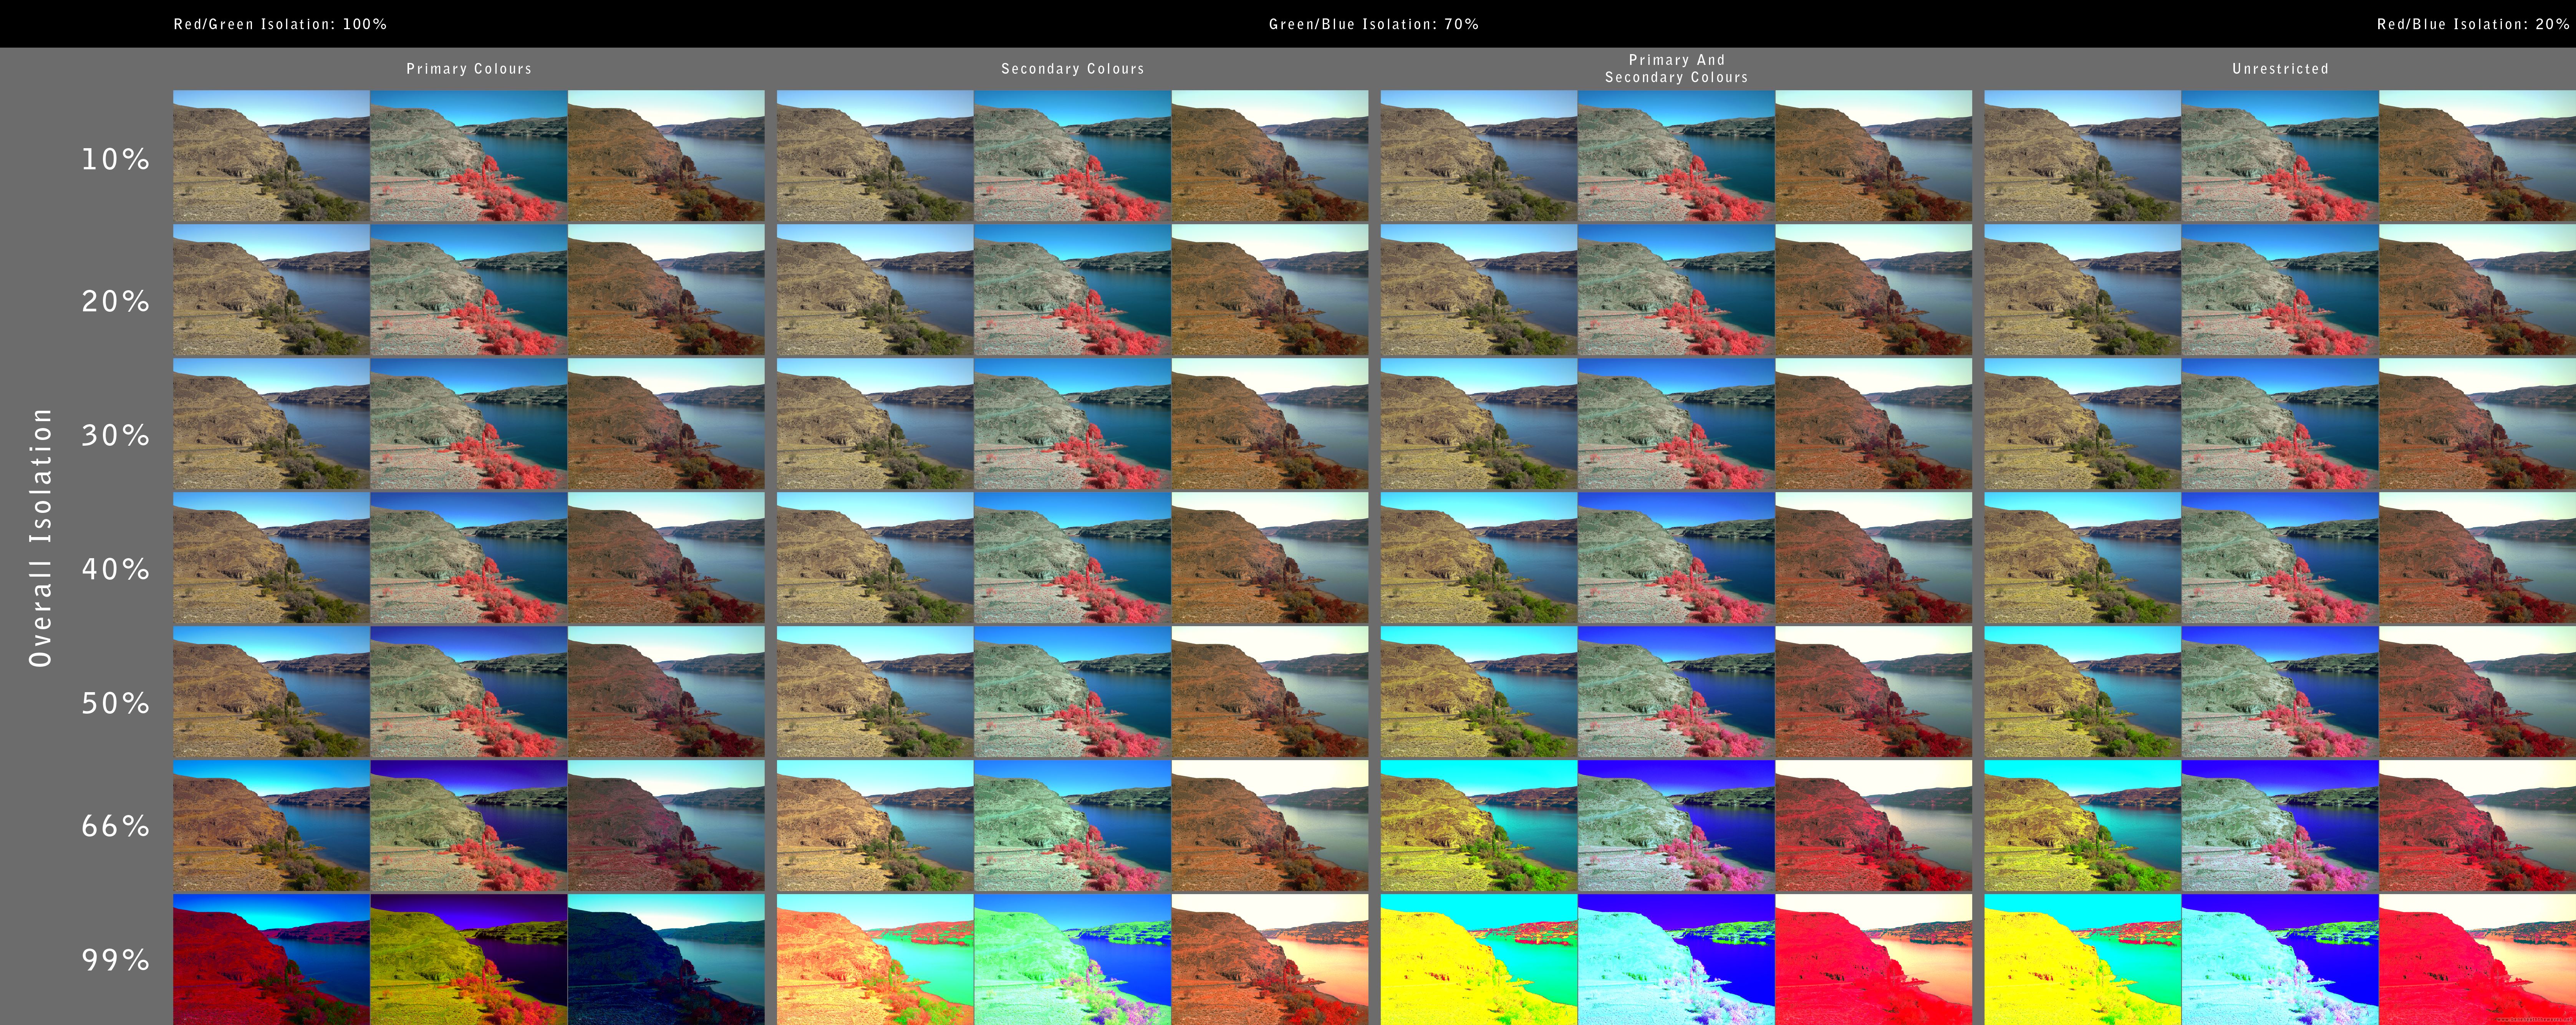Select 50% Unrestricted reddish-hill thumbnail

click(2478, 692)
